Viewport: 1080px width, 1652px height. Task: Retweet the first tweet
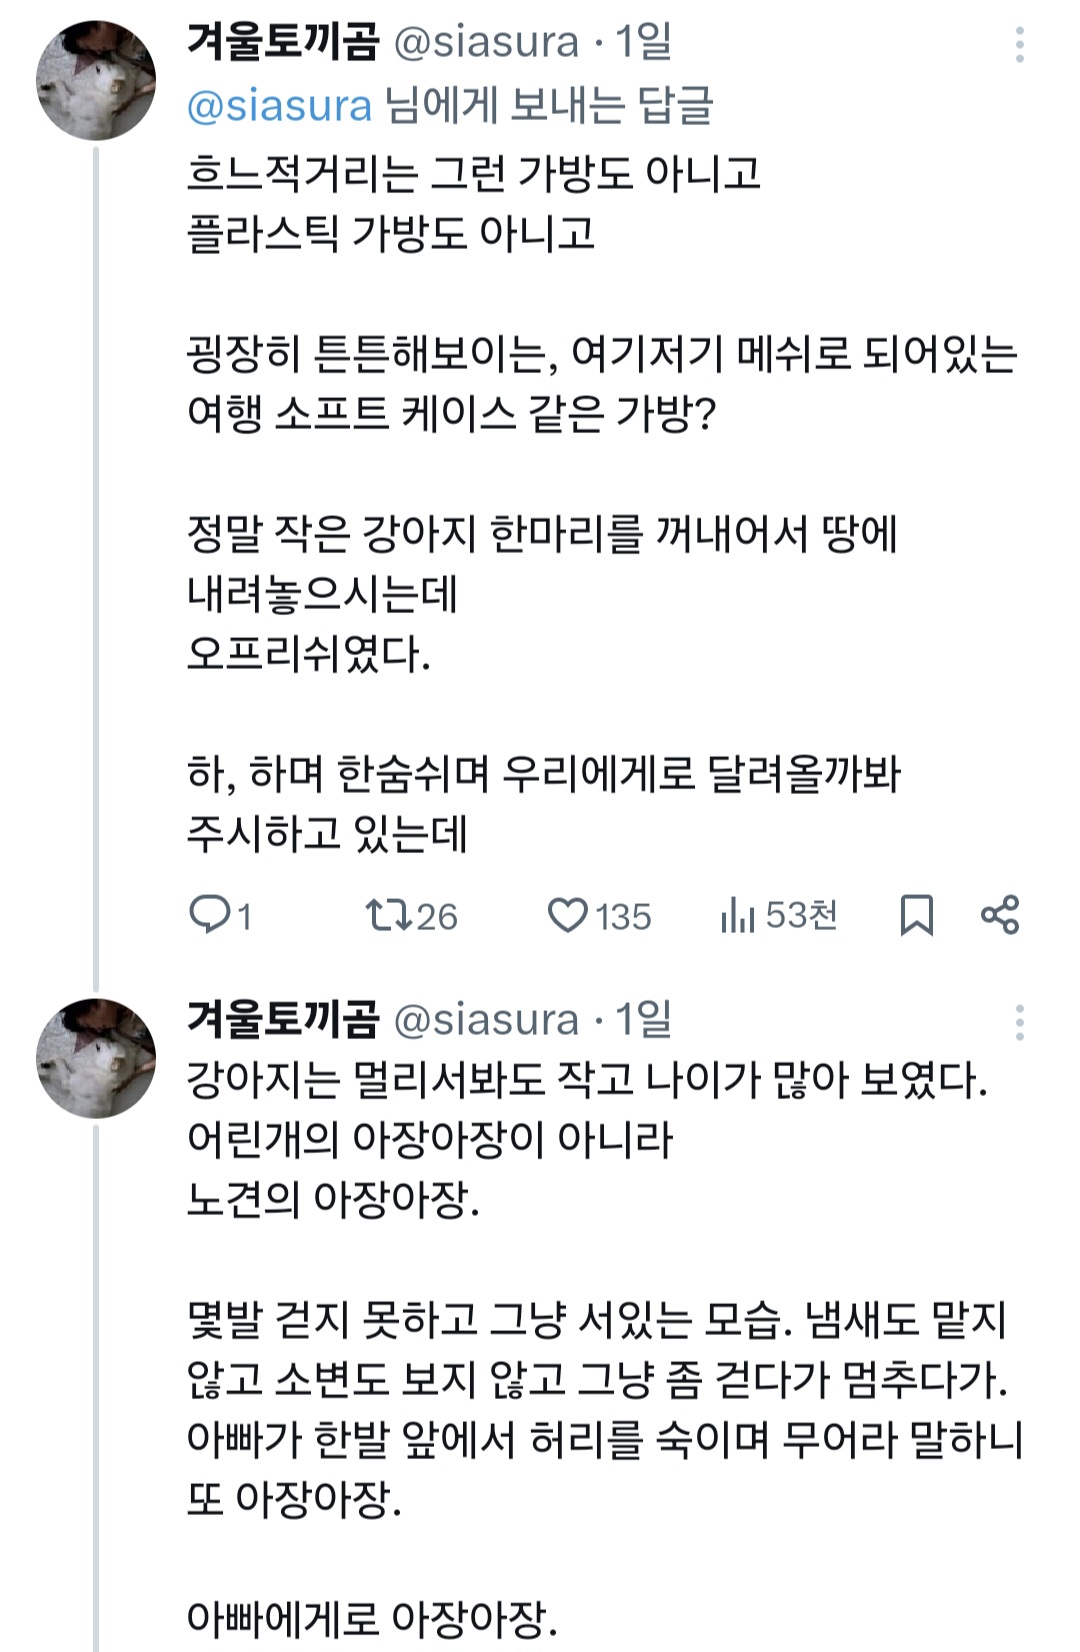click(x=386, y=914)
